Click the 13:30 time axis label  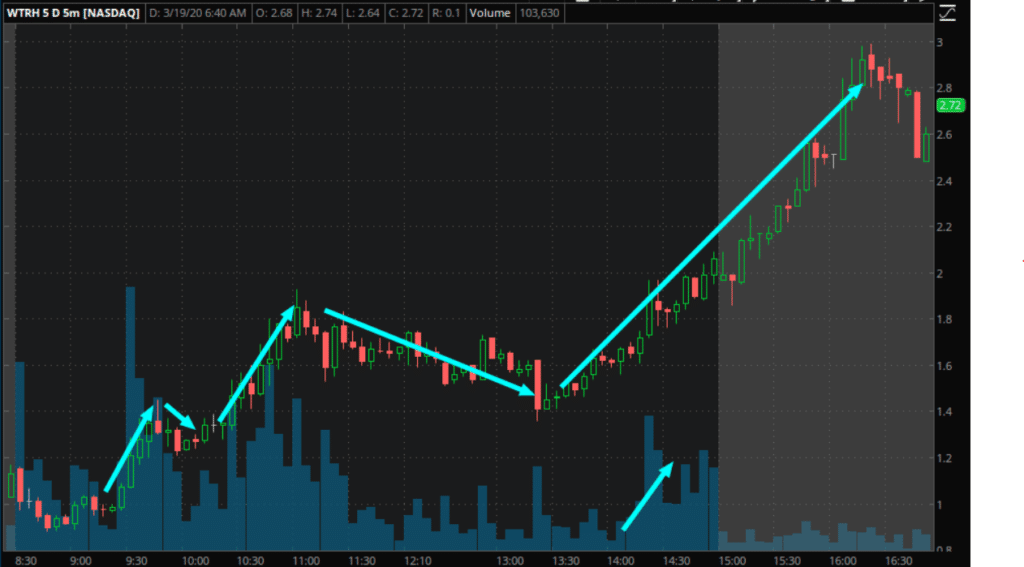pyautogui.click(x=566, y=560)
